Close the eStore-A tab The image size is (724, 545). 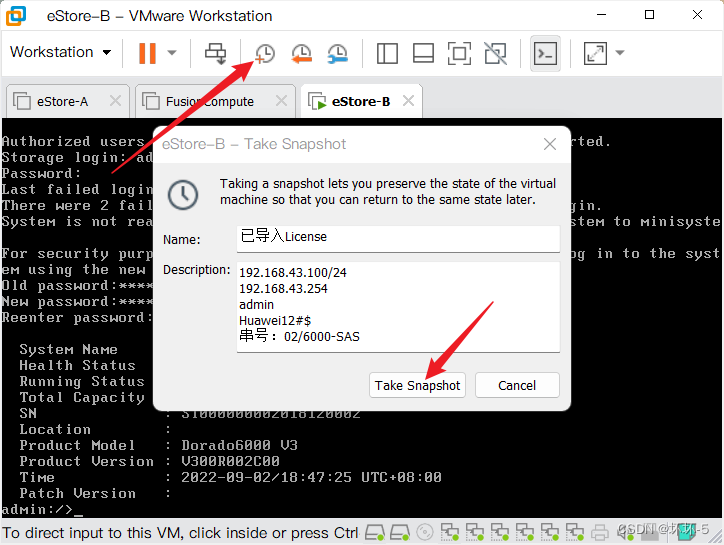click(115, 101)
